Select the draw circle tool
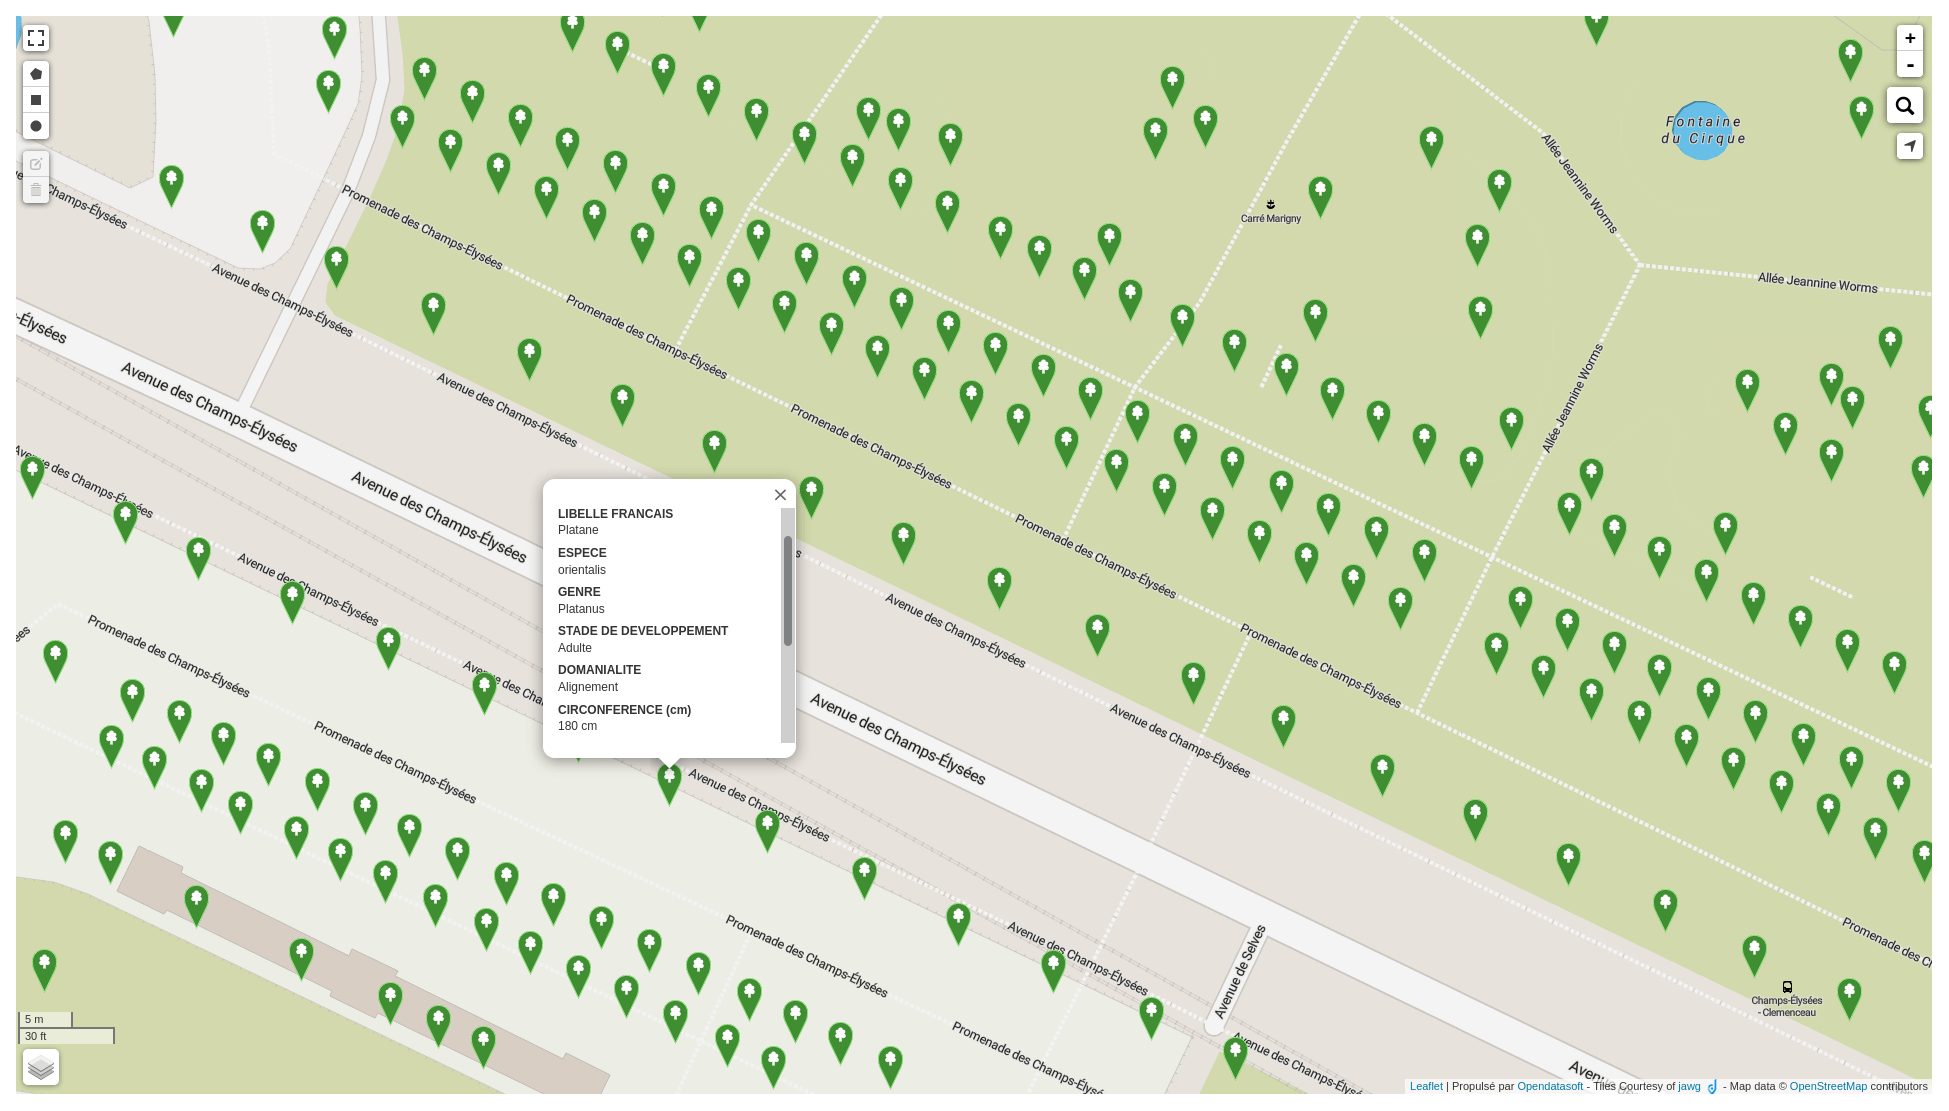Viewport: 1949px width, 1111px height. pyautogui.click(x=36, y=126)
